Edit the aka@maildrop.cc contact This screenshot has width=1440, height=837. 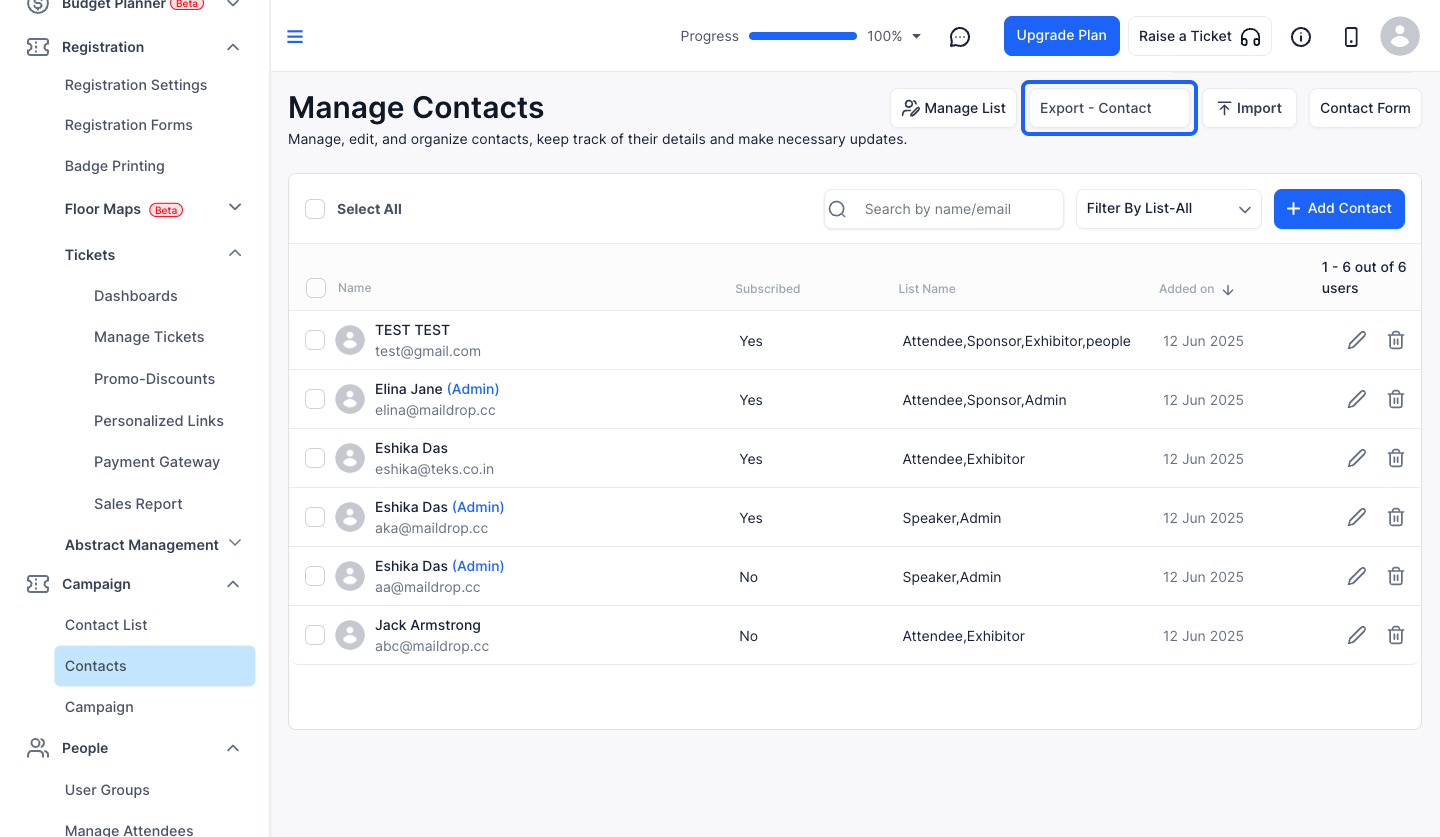(x=1357, y=517)
